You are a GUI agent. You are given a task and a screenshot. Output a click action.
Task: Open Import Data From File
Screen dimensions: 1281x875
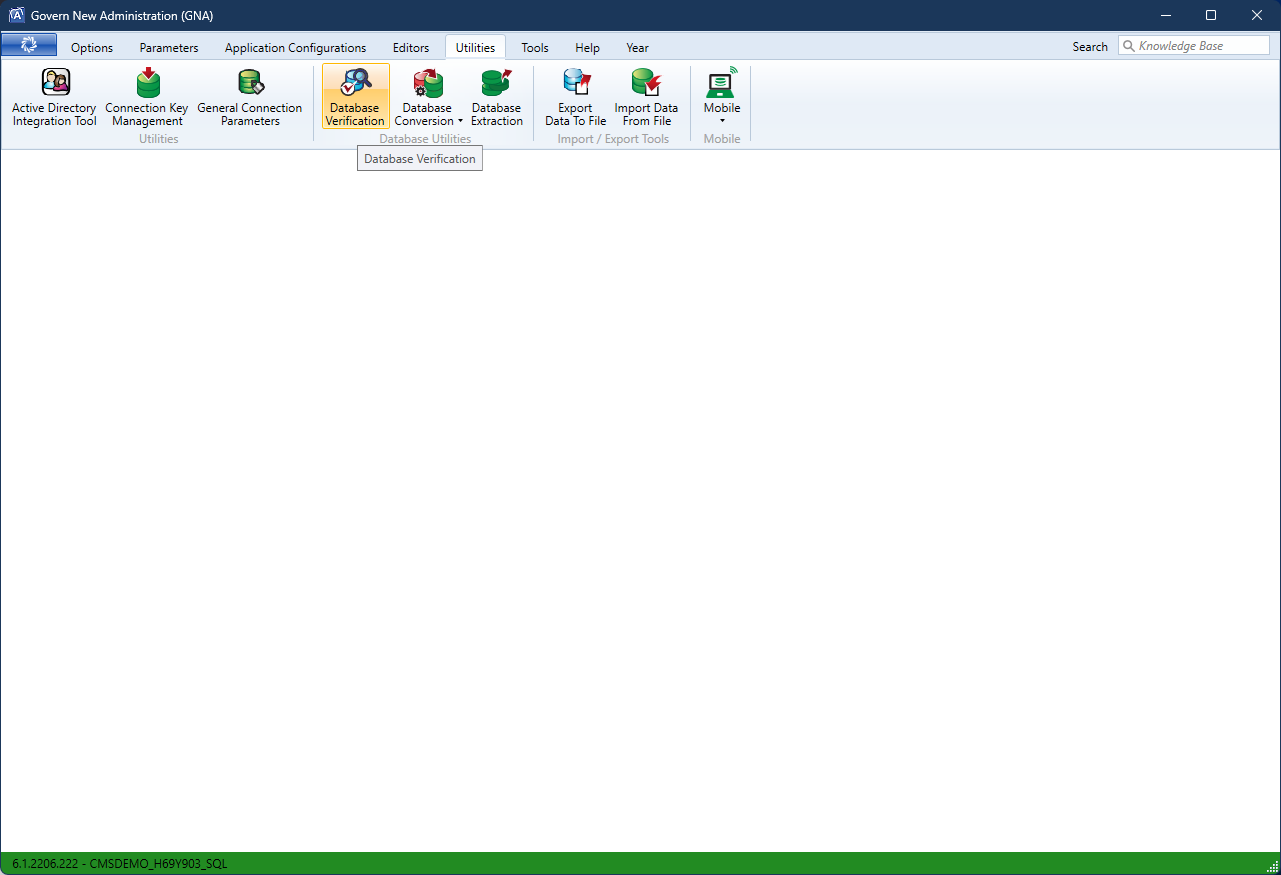pyautogui.click(x=646, y=97)
